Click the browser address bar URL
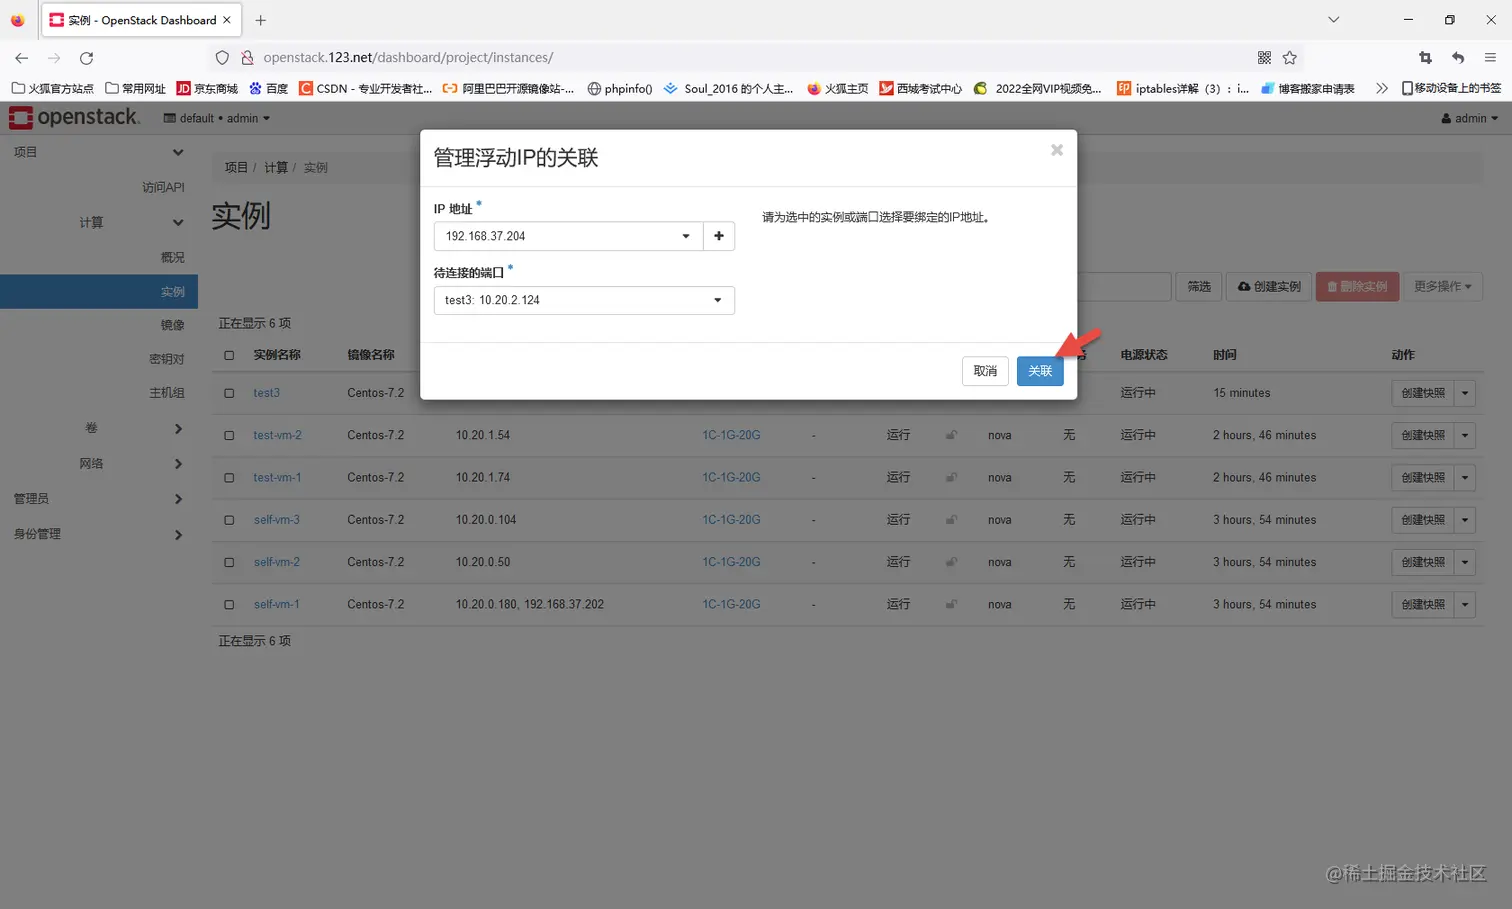The height and width of the screenshot is (909, 1512). pos(408,58)
